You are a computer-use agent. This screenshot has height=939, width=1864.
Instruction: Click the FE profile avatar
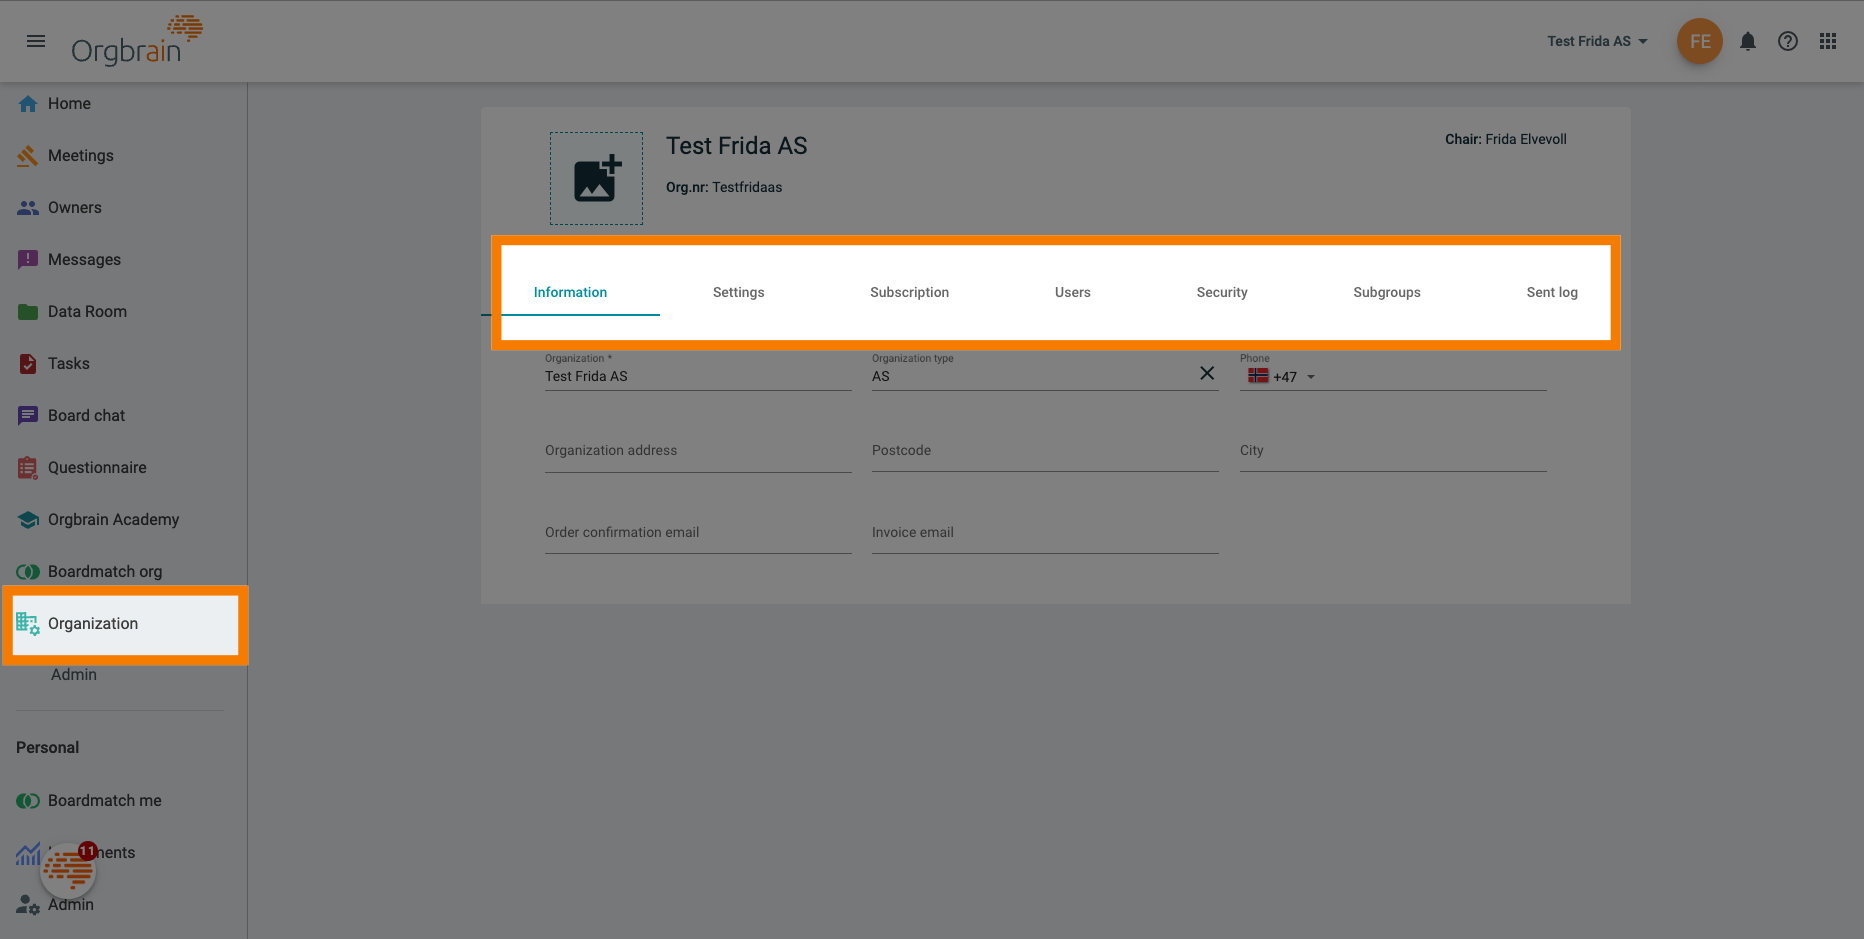[x=1699, y=41]
